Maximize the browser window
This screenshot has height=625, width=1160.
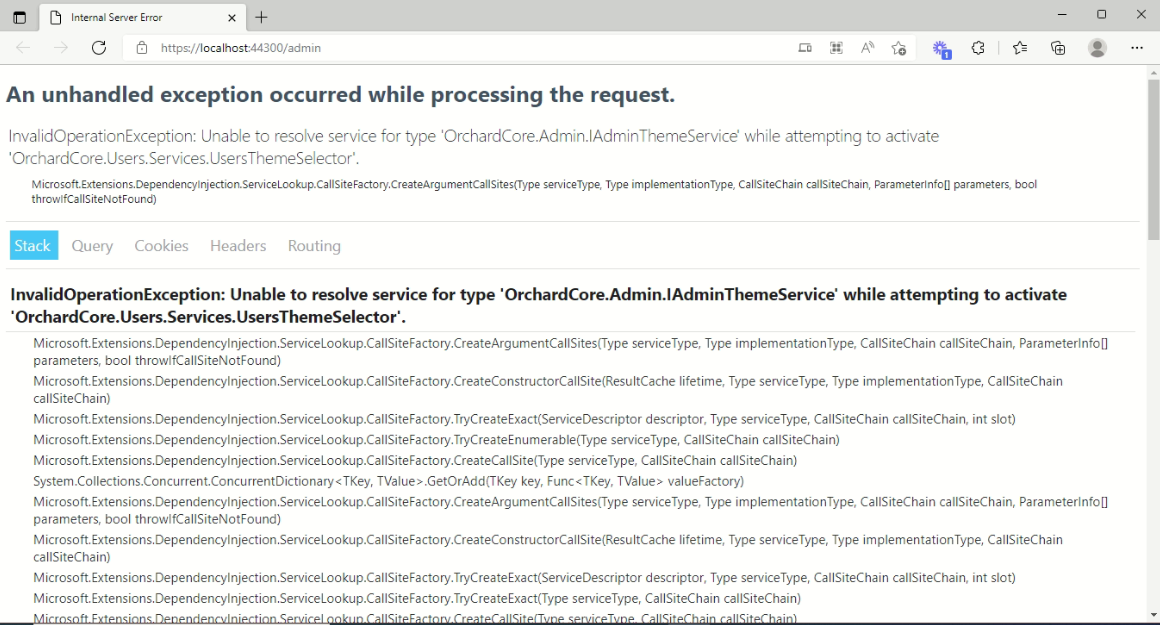pos(1102,15)
